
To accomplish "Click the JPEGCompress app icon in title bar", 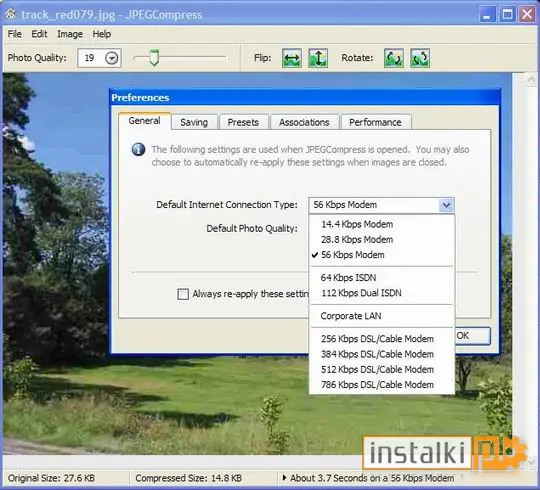I will click(11, 14).
